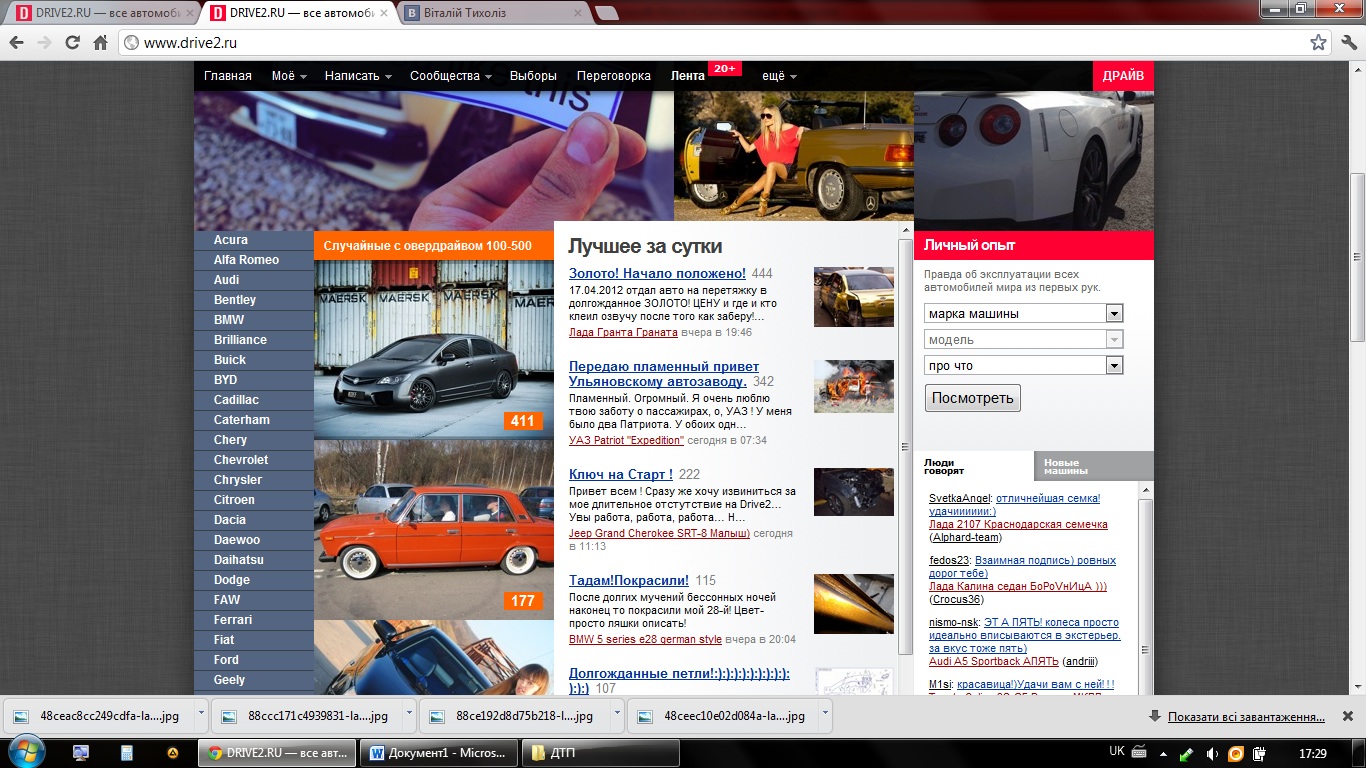
Task: Open the Chrome wrench settings menu
Action: [1349, 43]
